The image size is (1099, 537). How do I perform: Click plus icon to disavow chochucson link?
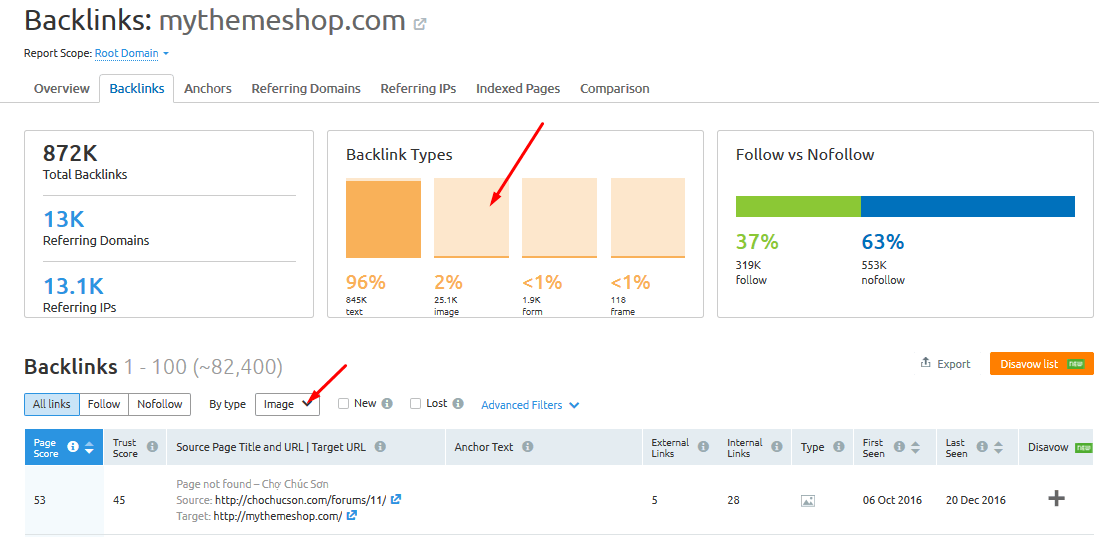(x=1056, y=498)
